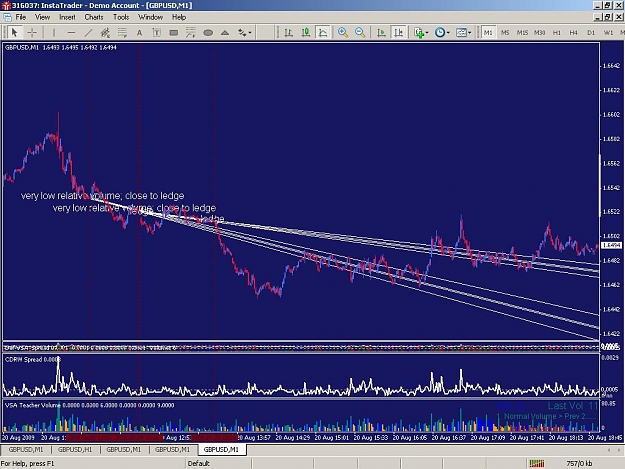Set timeframe to H1
Viewport: 625px width, 469px height.
tap(556, 32)
